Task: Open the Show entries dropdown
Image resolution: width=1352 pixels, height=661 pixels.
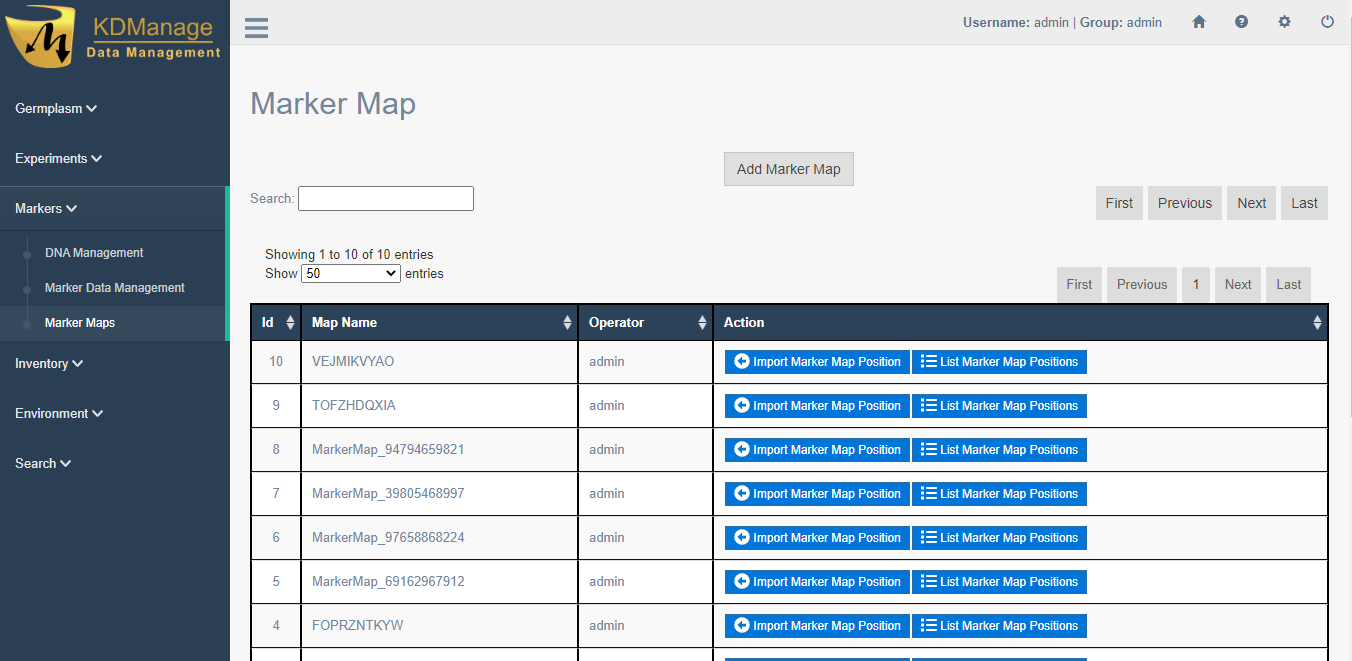Action: 350,273
